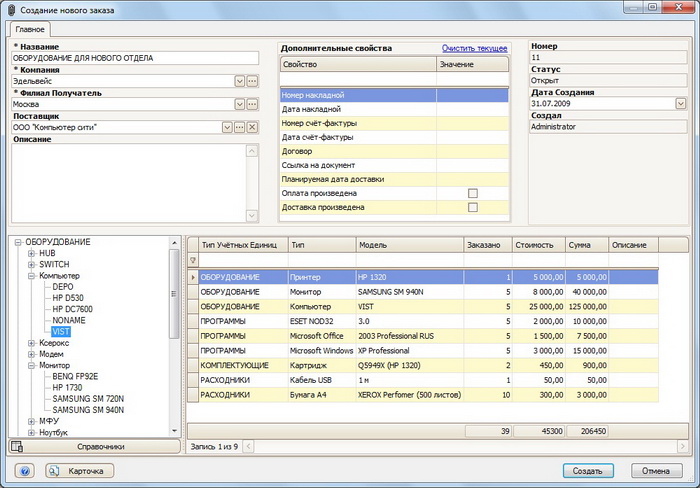Image resolution: width=700 pixels, height=488 pixels.
Task: Expand the Дата Создания date dropdown
Action: coord(680,103)
